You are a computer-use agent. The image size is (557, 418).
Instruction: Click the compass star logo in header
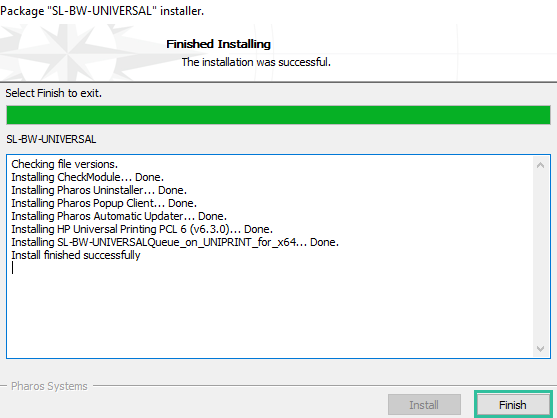pyautogui.click(x=67, y=53)
